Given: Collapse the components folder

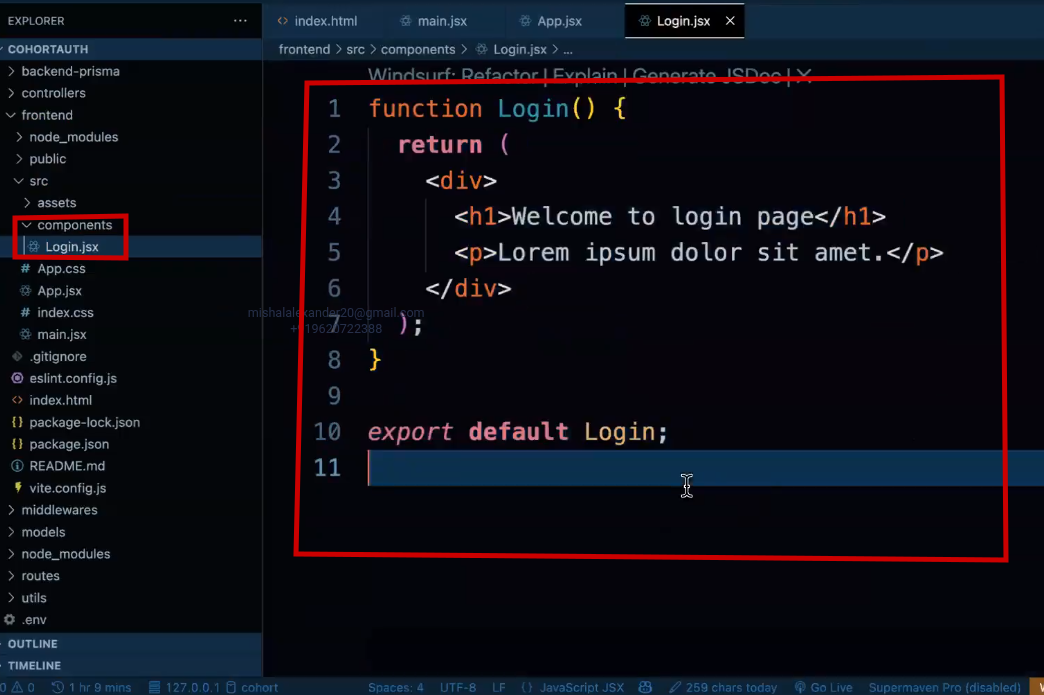Looking at the screenshot, I should pyautogui.click(x=75, y=225).
